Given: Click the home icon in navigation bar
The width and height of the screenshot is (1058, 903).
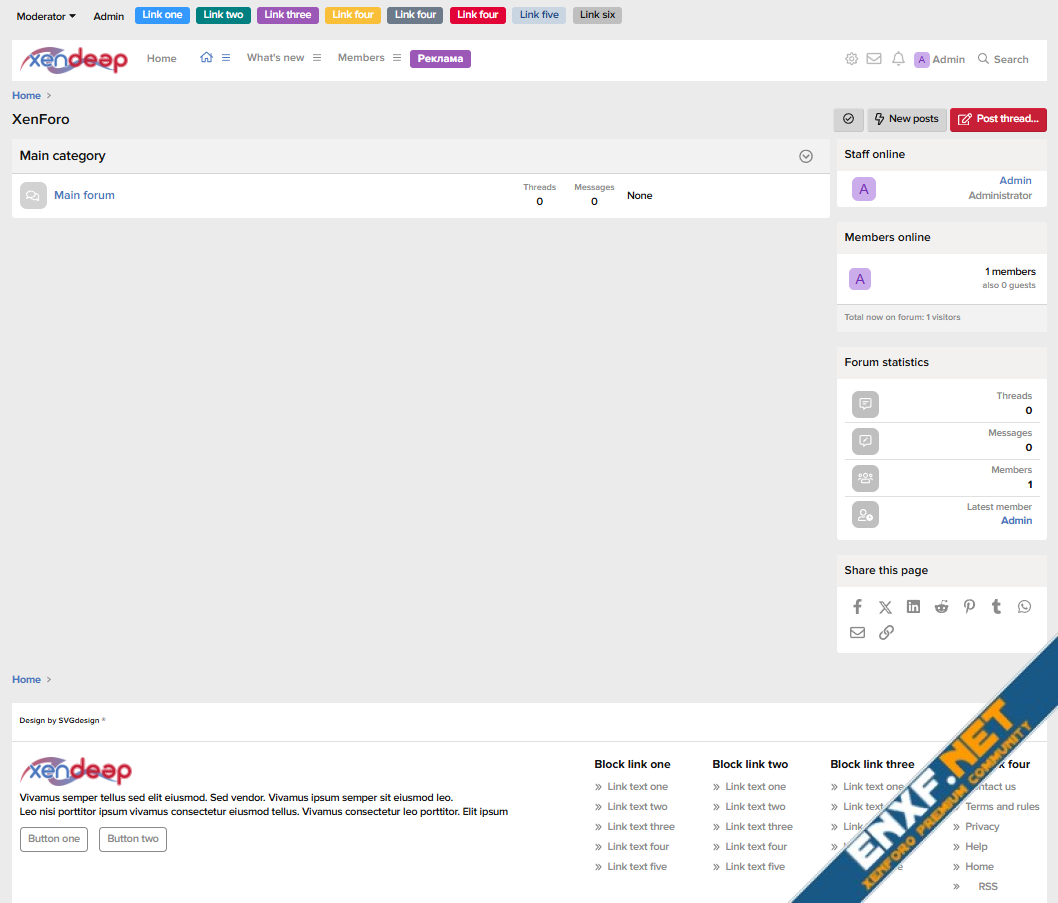Looking at the screenshot, I should click(x=206, y=58).
